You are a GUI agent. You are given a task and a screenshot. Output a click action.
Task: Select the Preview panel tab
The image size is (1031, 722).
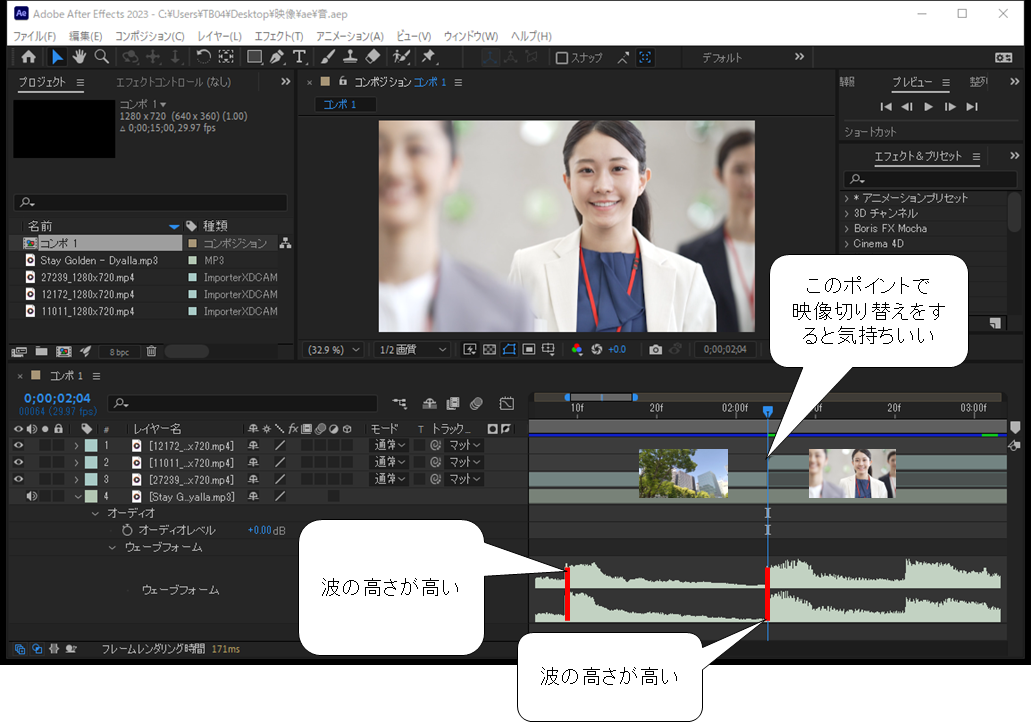912,82
